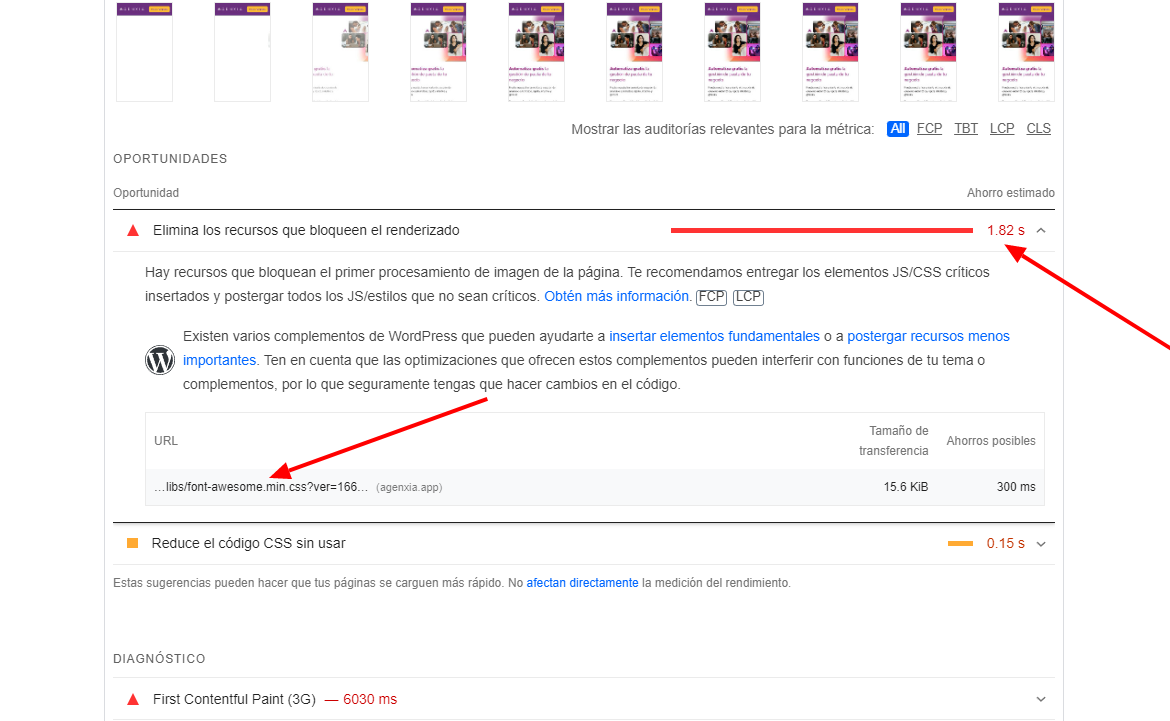1170x721 pixels.
Task: Open postergar recursos menos importantes link
Action: click(x=928, y=337)
